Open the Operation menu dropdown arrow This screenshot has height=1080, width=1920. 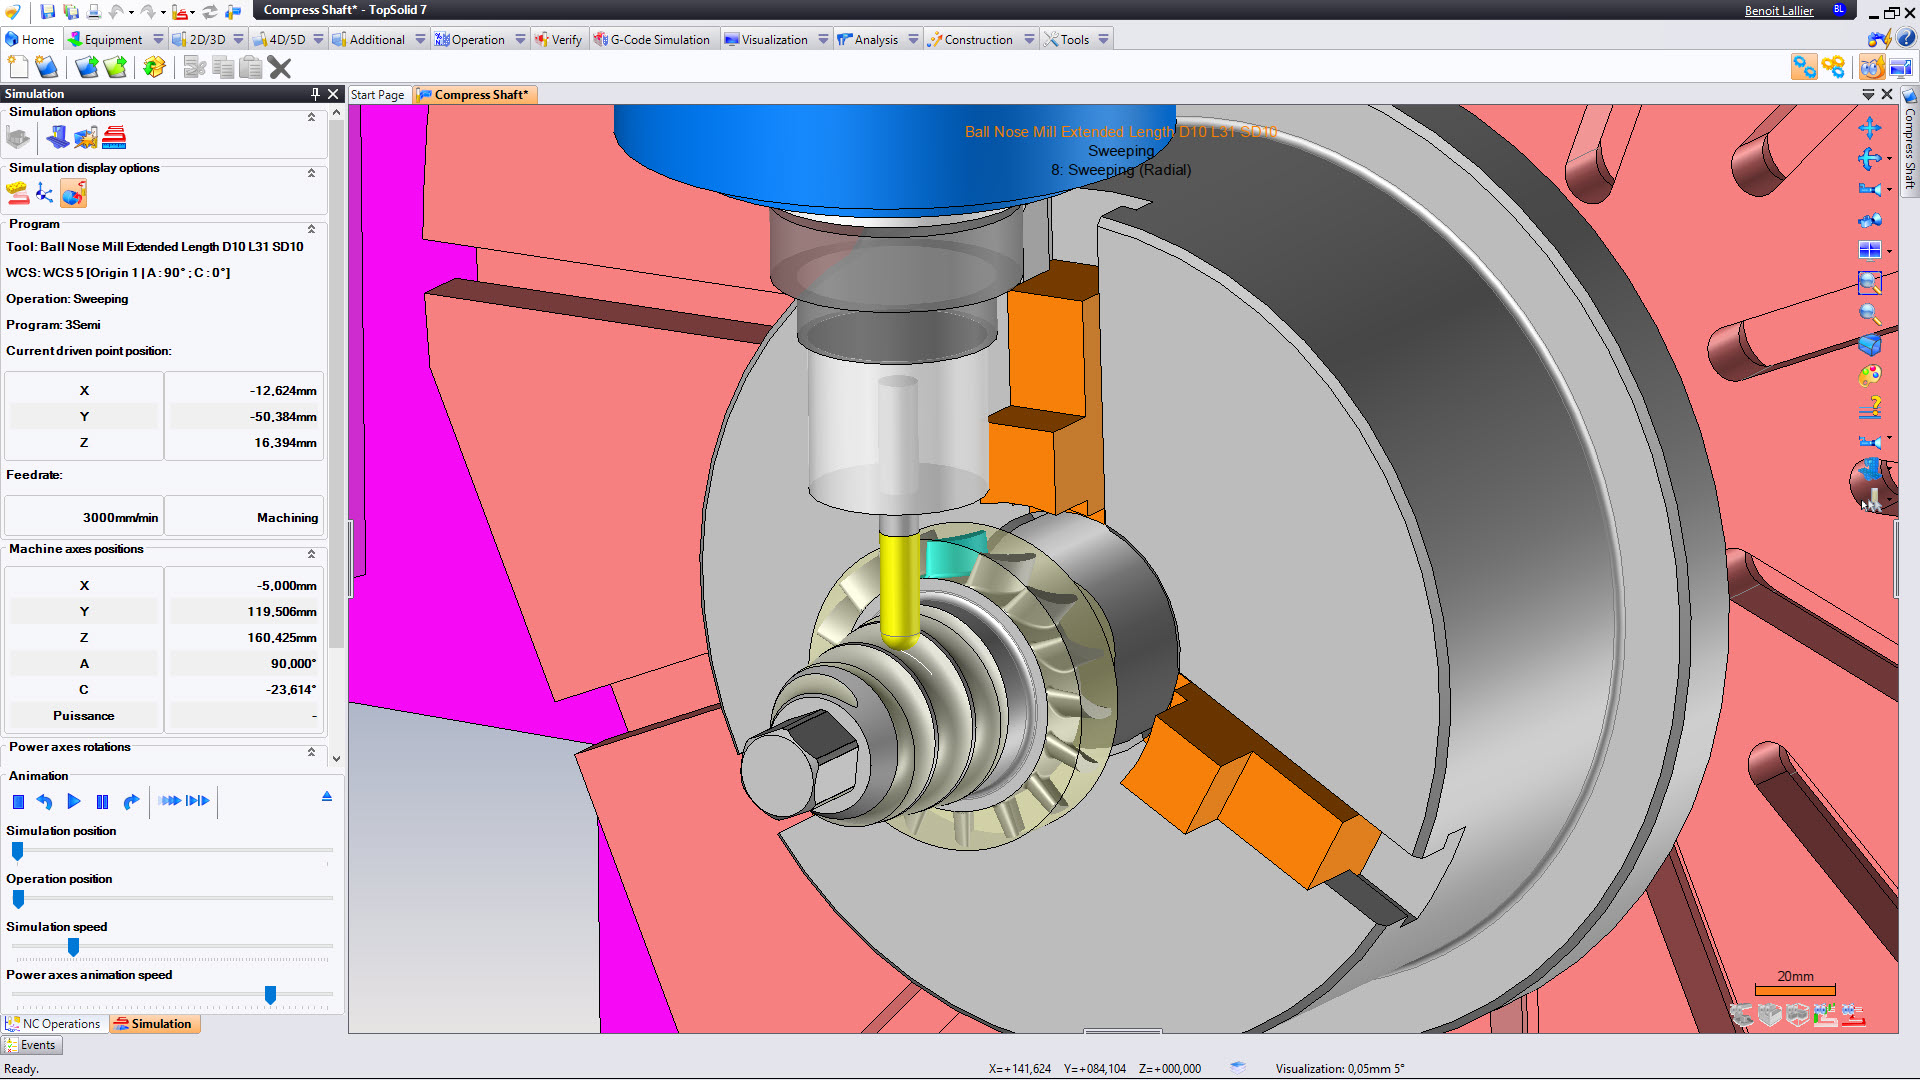click(x=520, y=40)
